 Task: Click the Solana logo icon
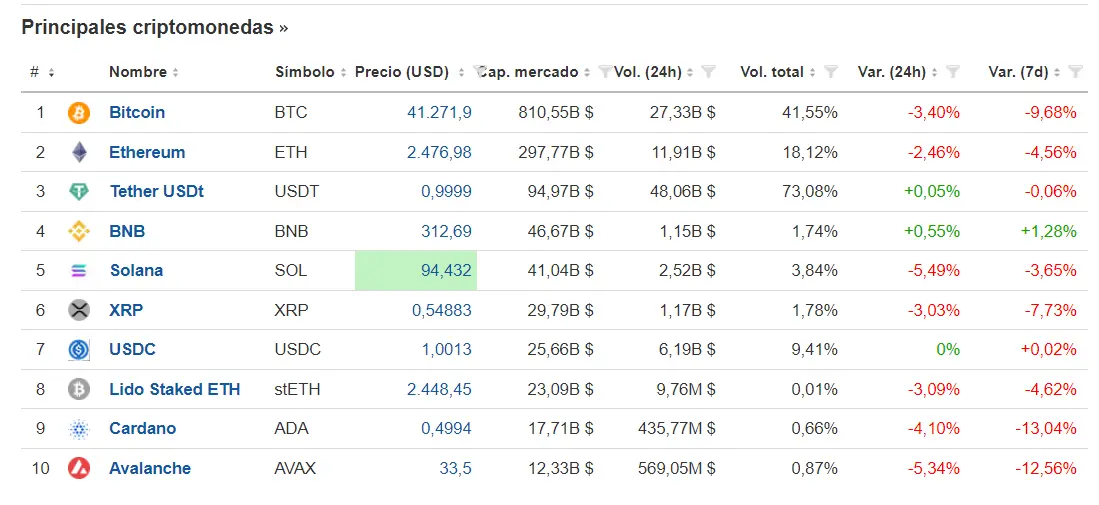(79, 270)
